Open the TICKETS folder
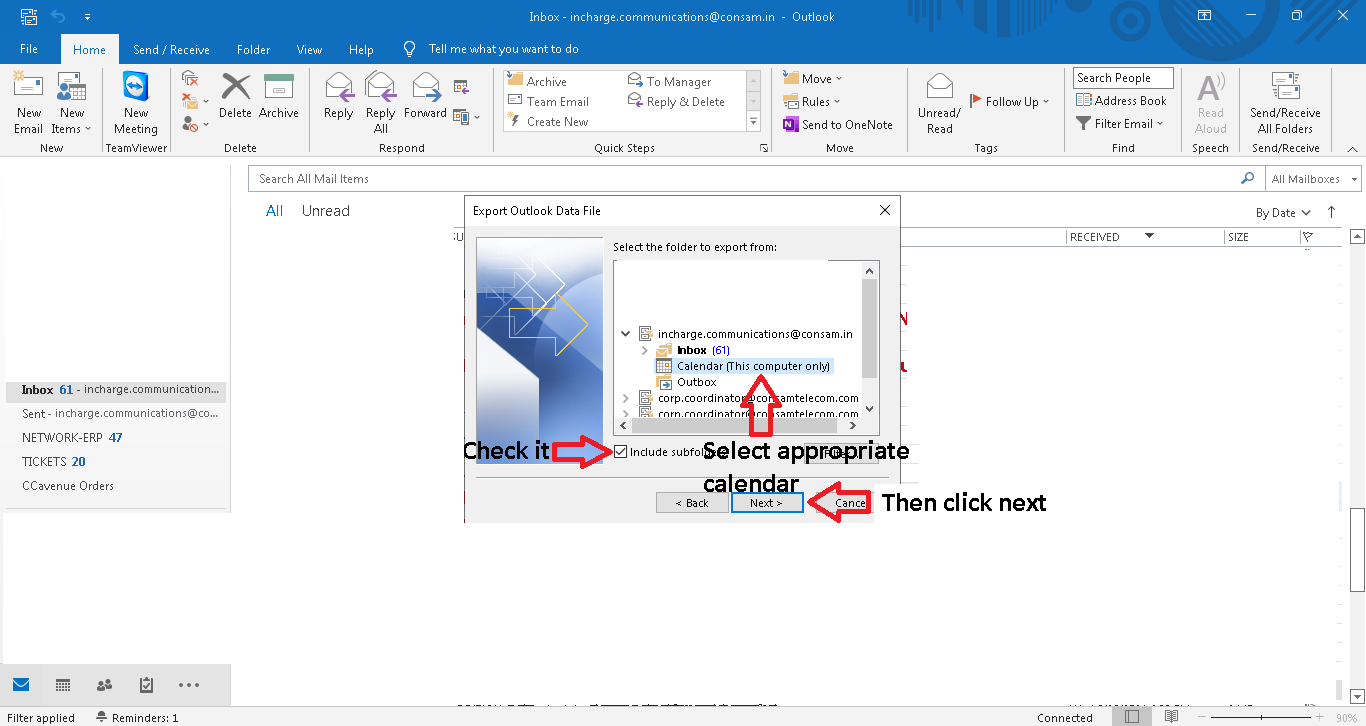 coord(115,461)
